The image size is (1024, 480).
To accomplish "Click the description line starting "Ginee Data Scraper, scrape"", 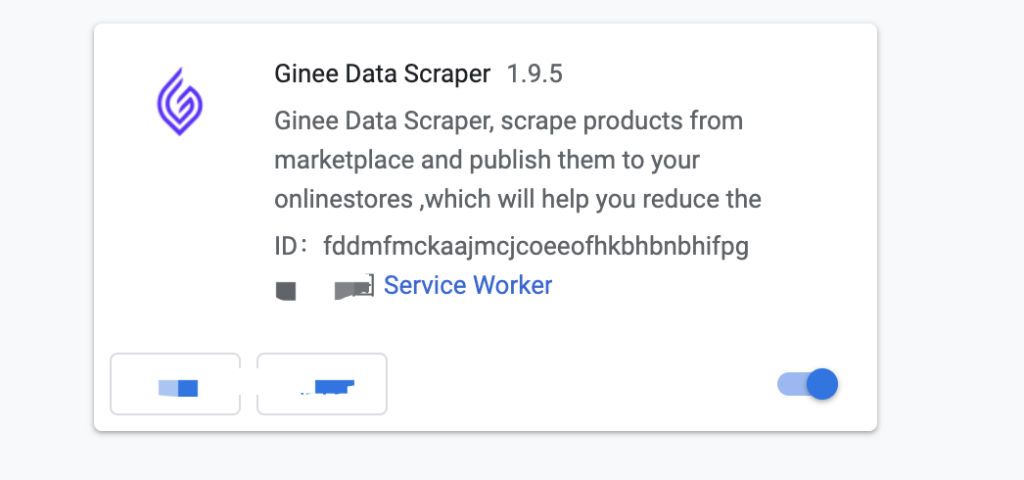I will 509,121.
